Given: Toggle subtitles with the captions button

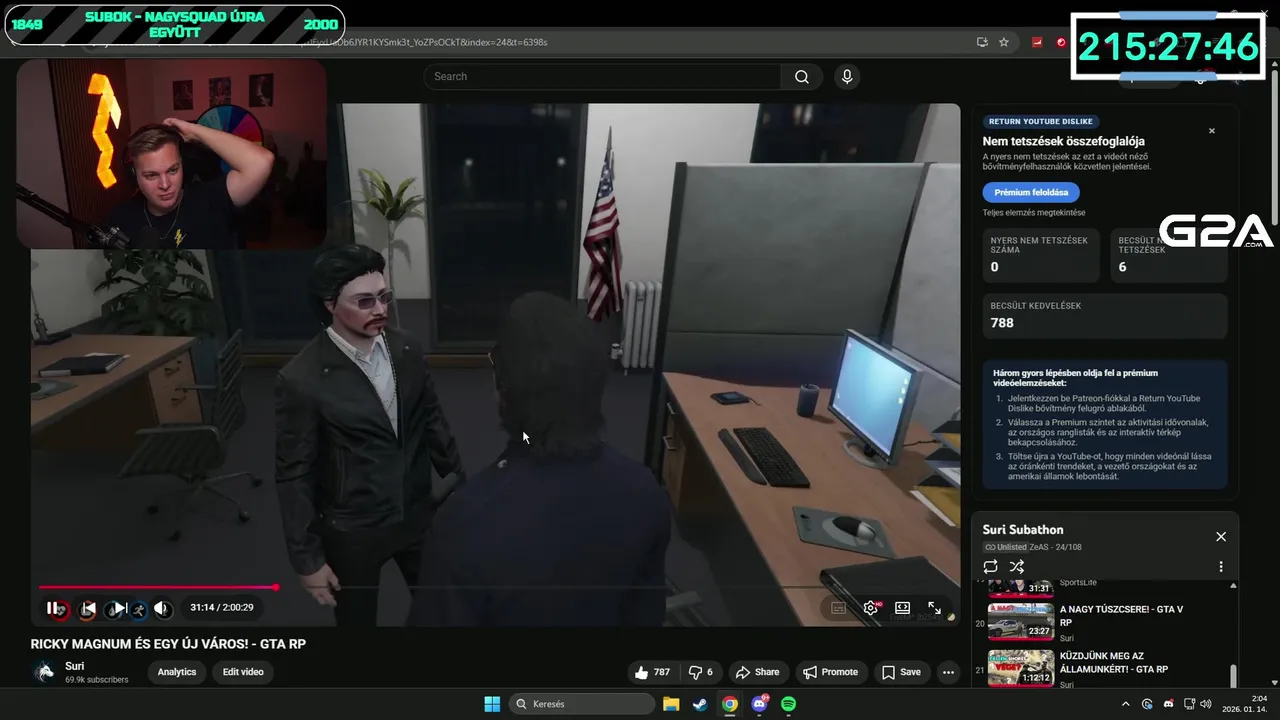Looking at the screenshot, I should 838,608.
